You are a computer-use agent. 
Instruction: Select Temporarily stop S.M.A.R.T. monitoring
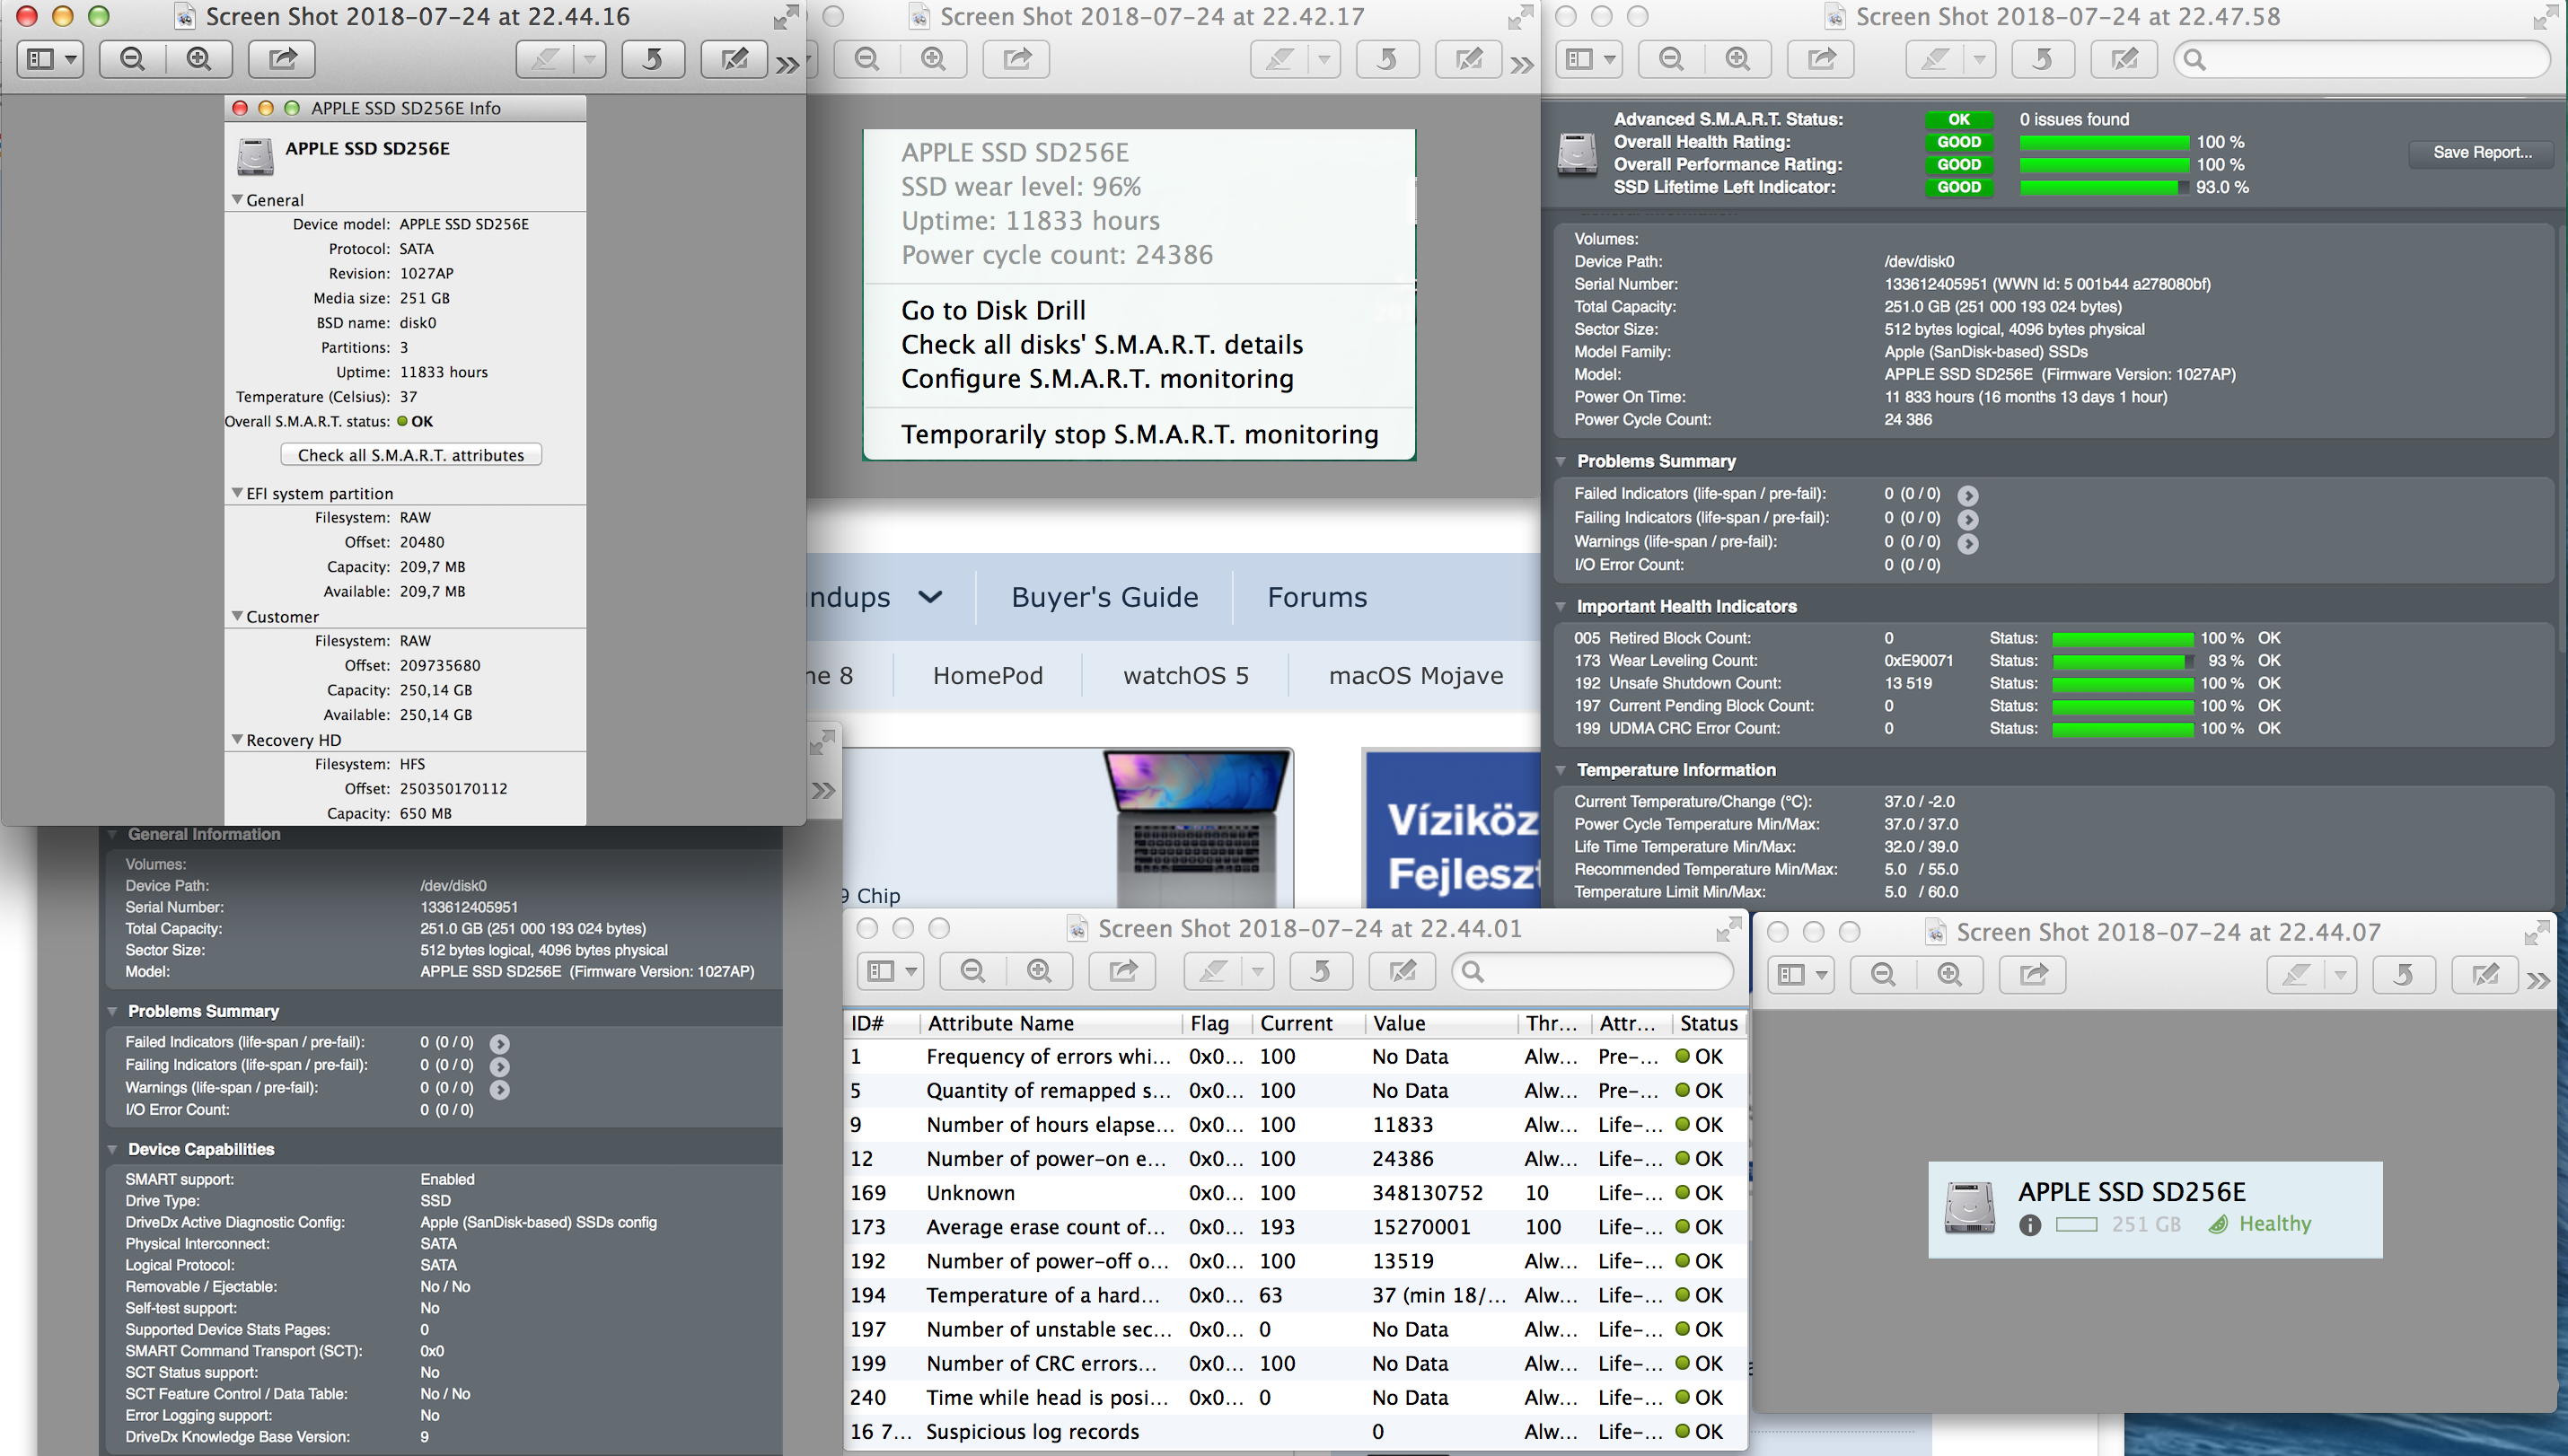tap(1139, 434)
